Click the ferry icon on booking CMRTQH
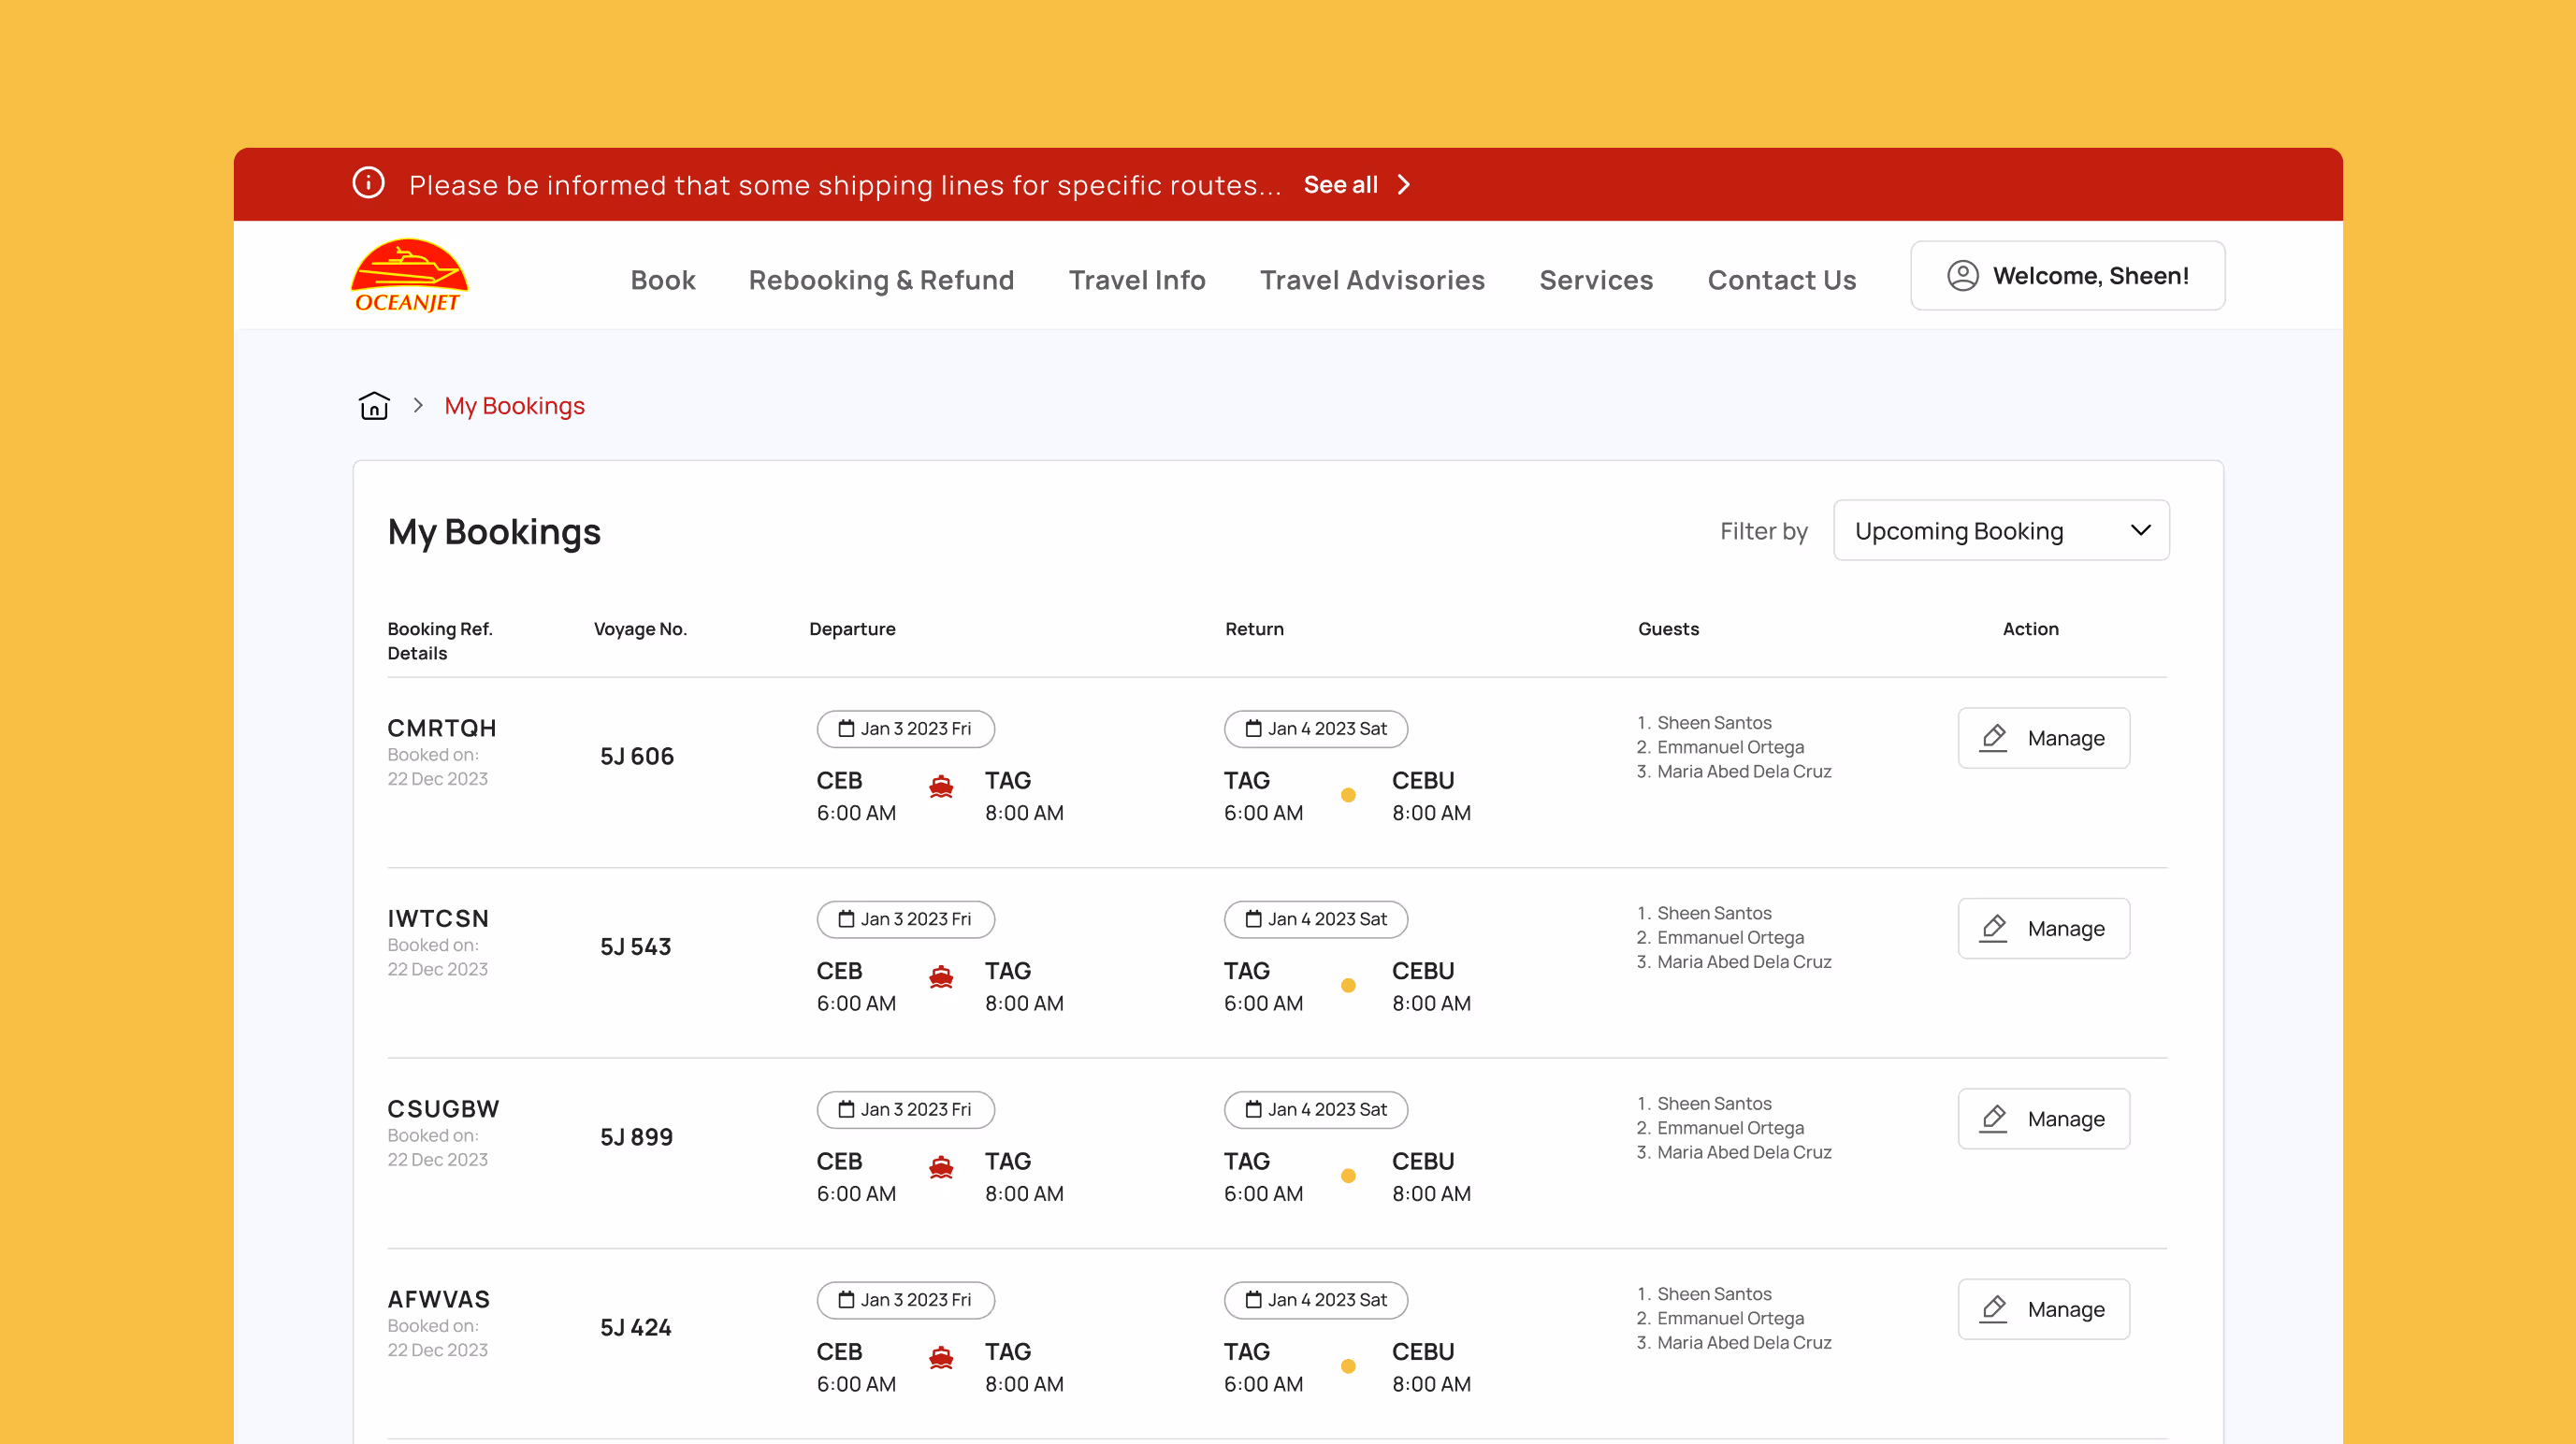The width and height of the screenshot is (2576, 1444). click(940, 787)
